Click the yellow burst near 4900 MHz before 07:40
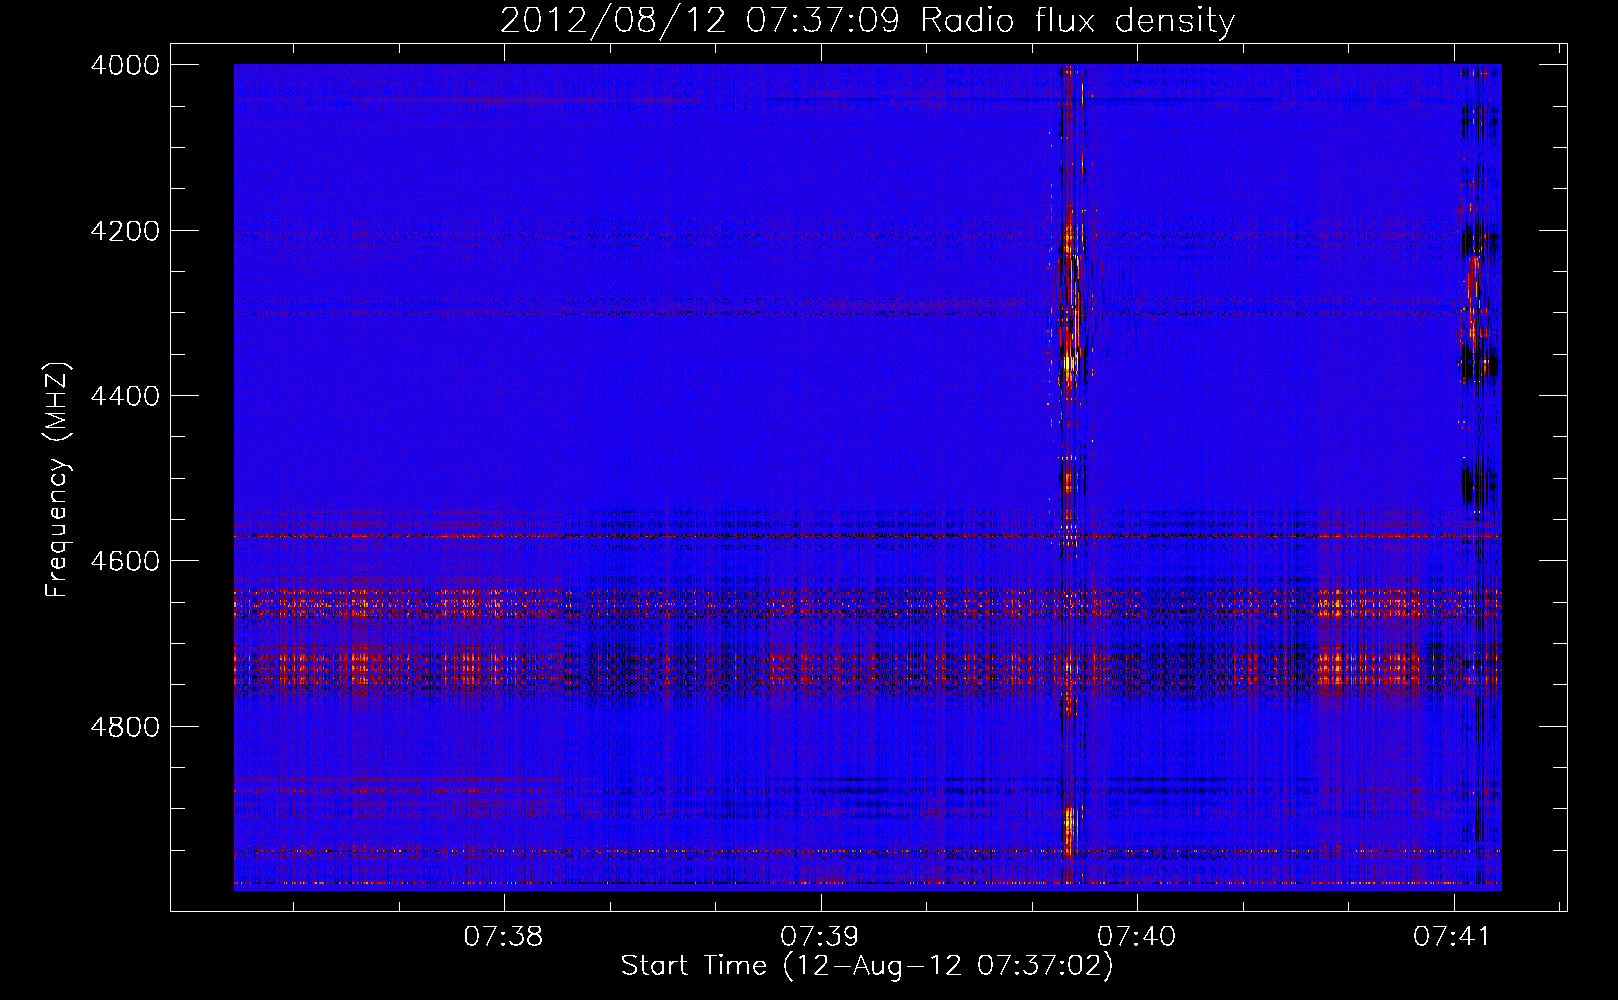Viewport: 1618px width, 1000px height. [x=1068, y=830]
